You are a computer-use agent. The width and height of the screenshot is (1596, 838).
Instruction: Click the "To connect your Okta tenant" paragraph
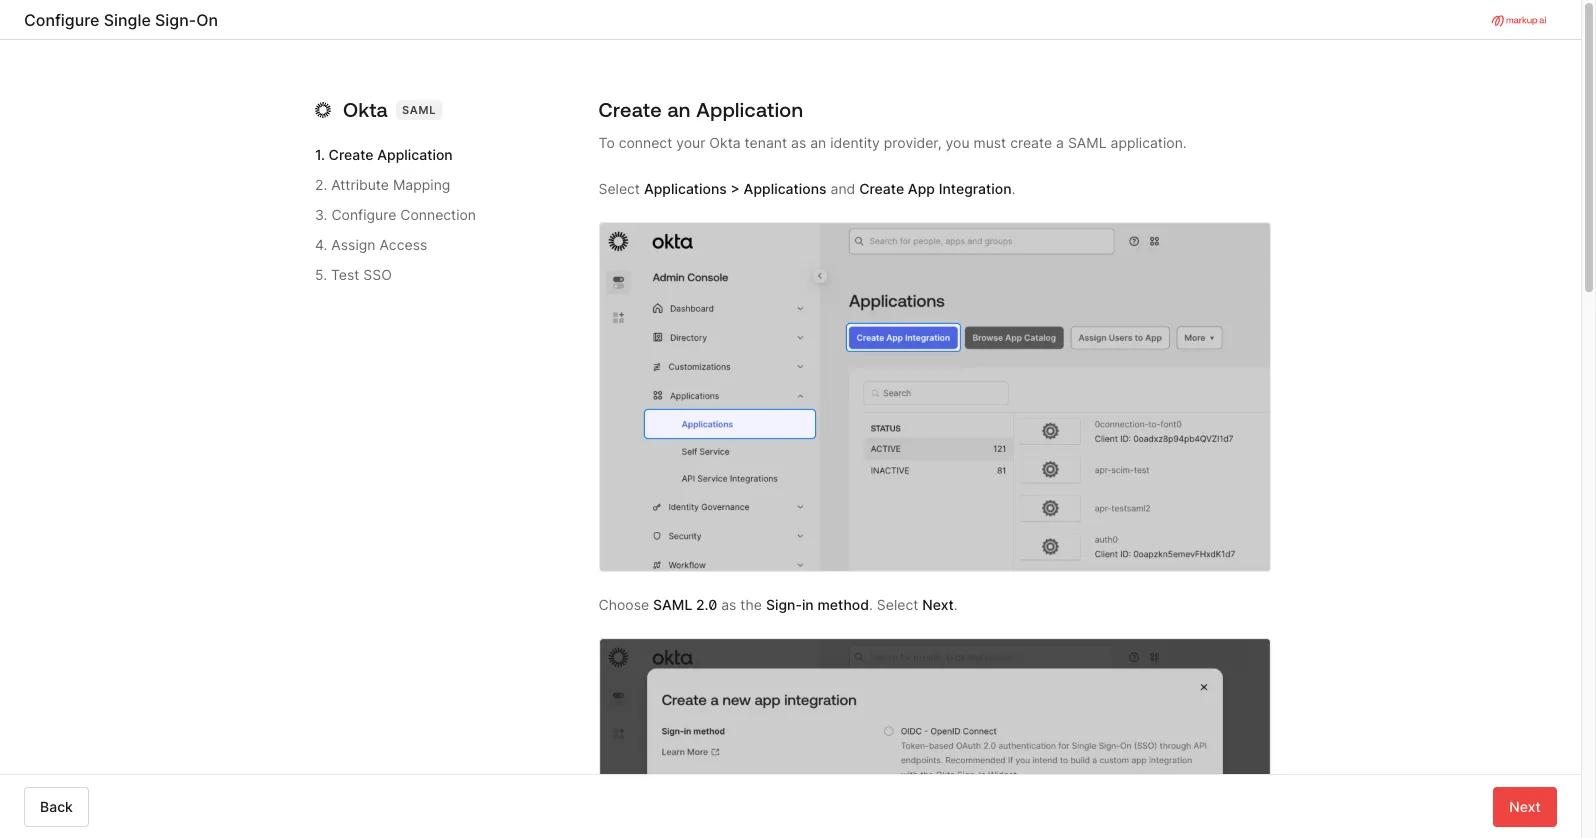[x=893, y=143]
